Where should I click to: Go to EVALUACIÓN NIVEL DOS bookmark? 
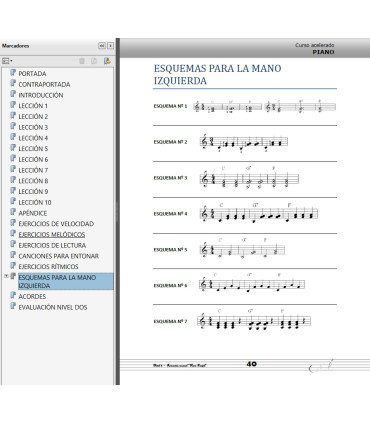tap(53, 307)
